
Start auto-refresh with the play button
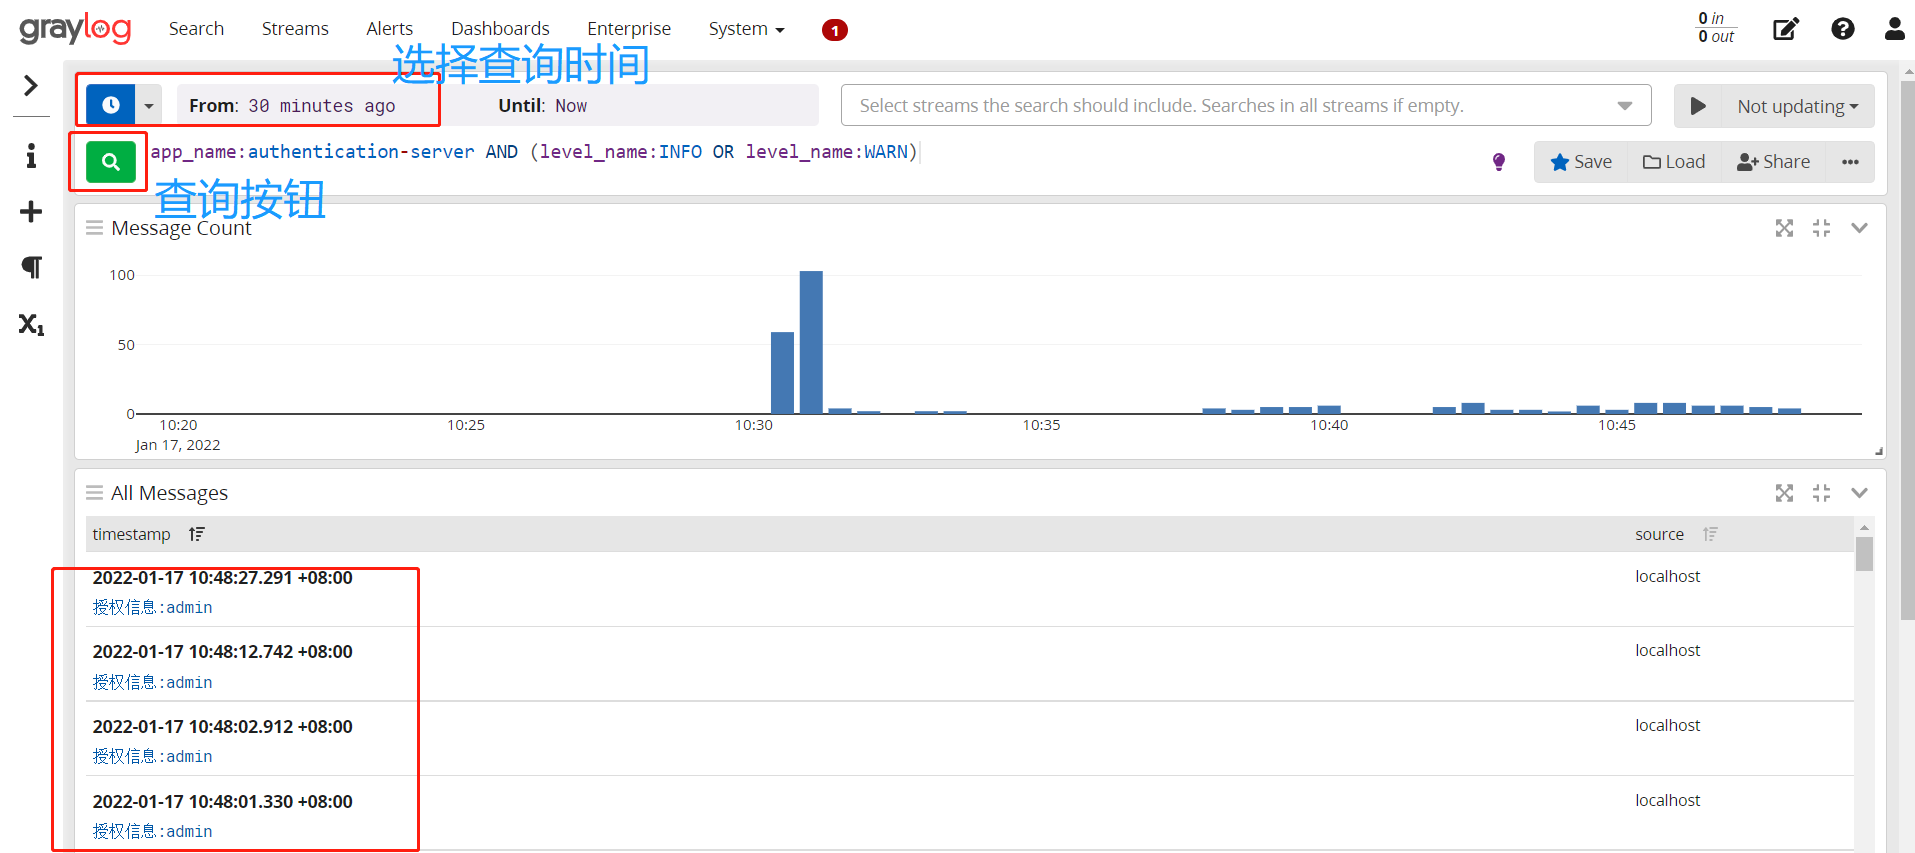[x=1698, y=106]
